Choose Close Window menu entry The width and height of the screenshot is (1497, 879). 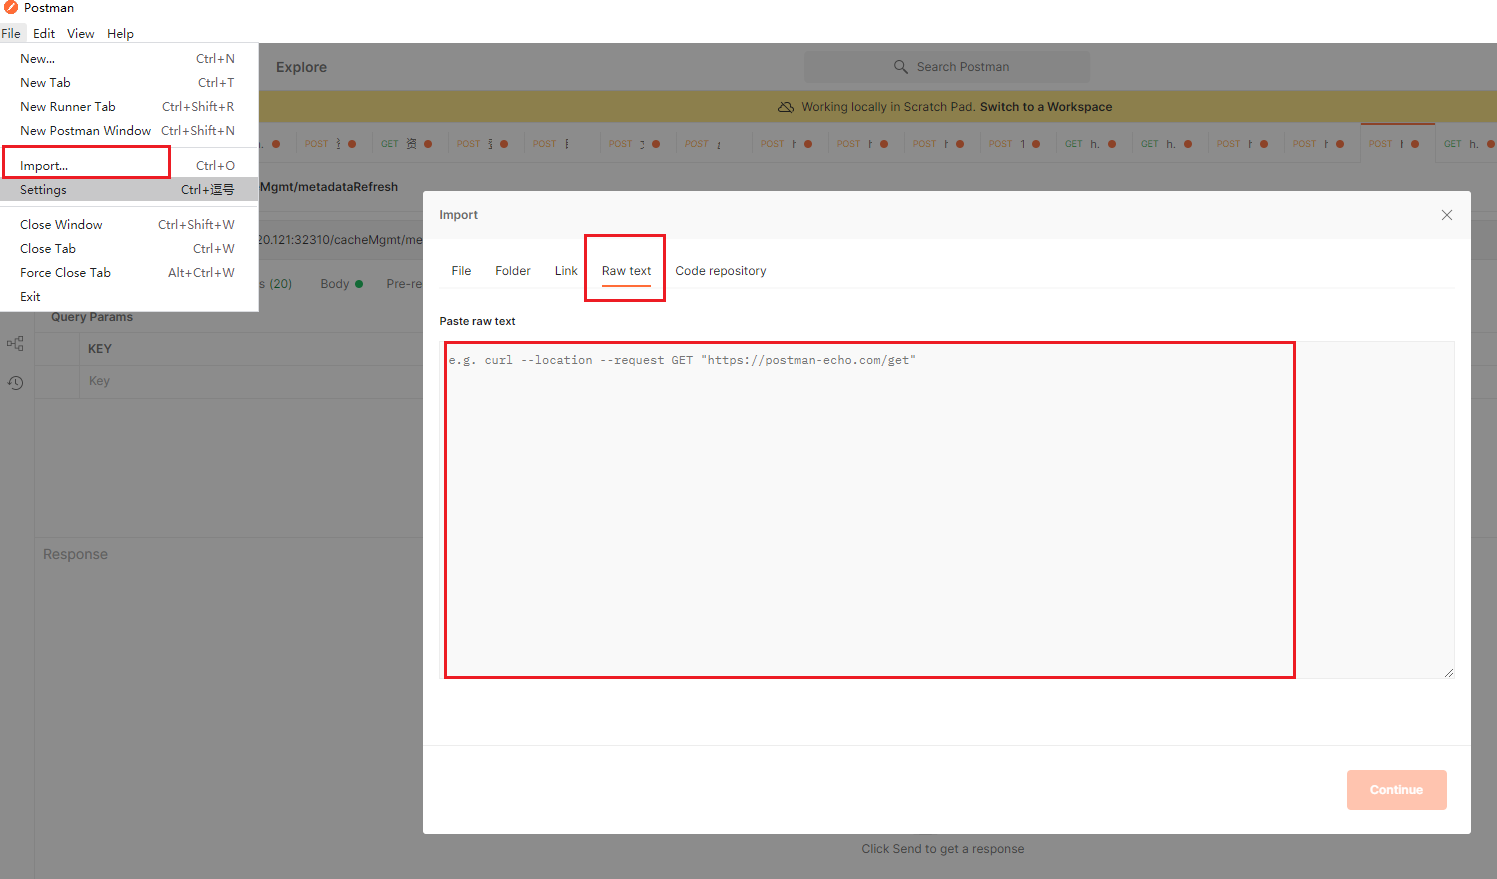click(129, 225)
